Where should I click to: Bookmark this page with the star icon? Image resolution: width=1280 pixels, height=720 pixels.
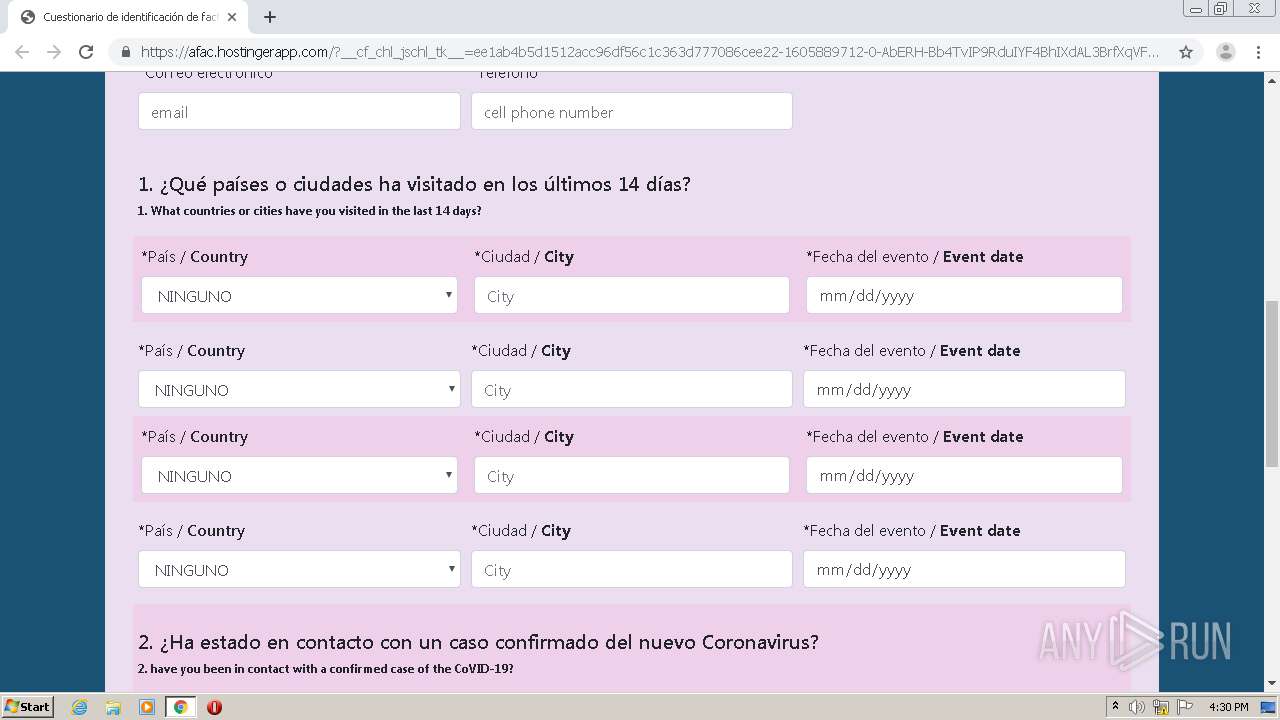pyautogui.click(x=1186, y=52)
